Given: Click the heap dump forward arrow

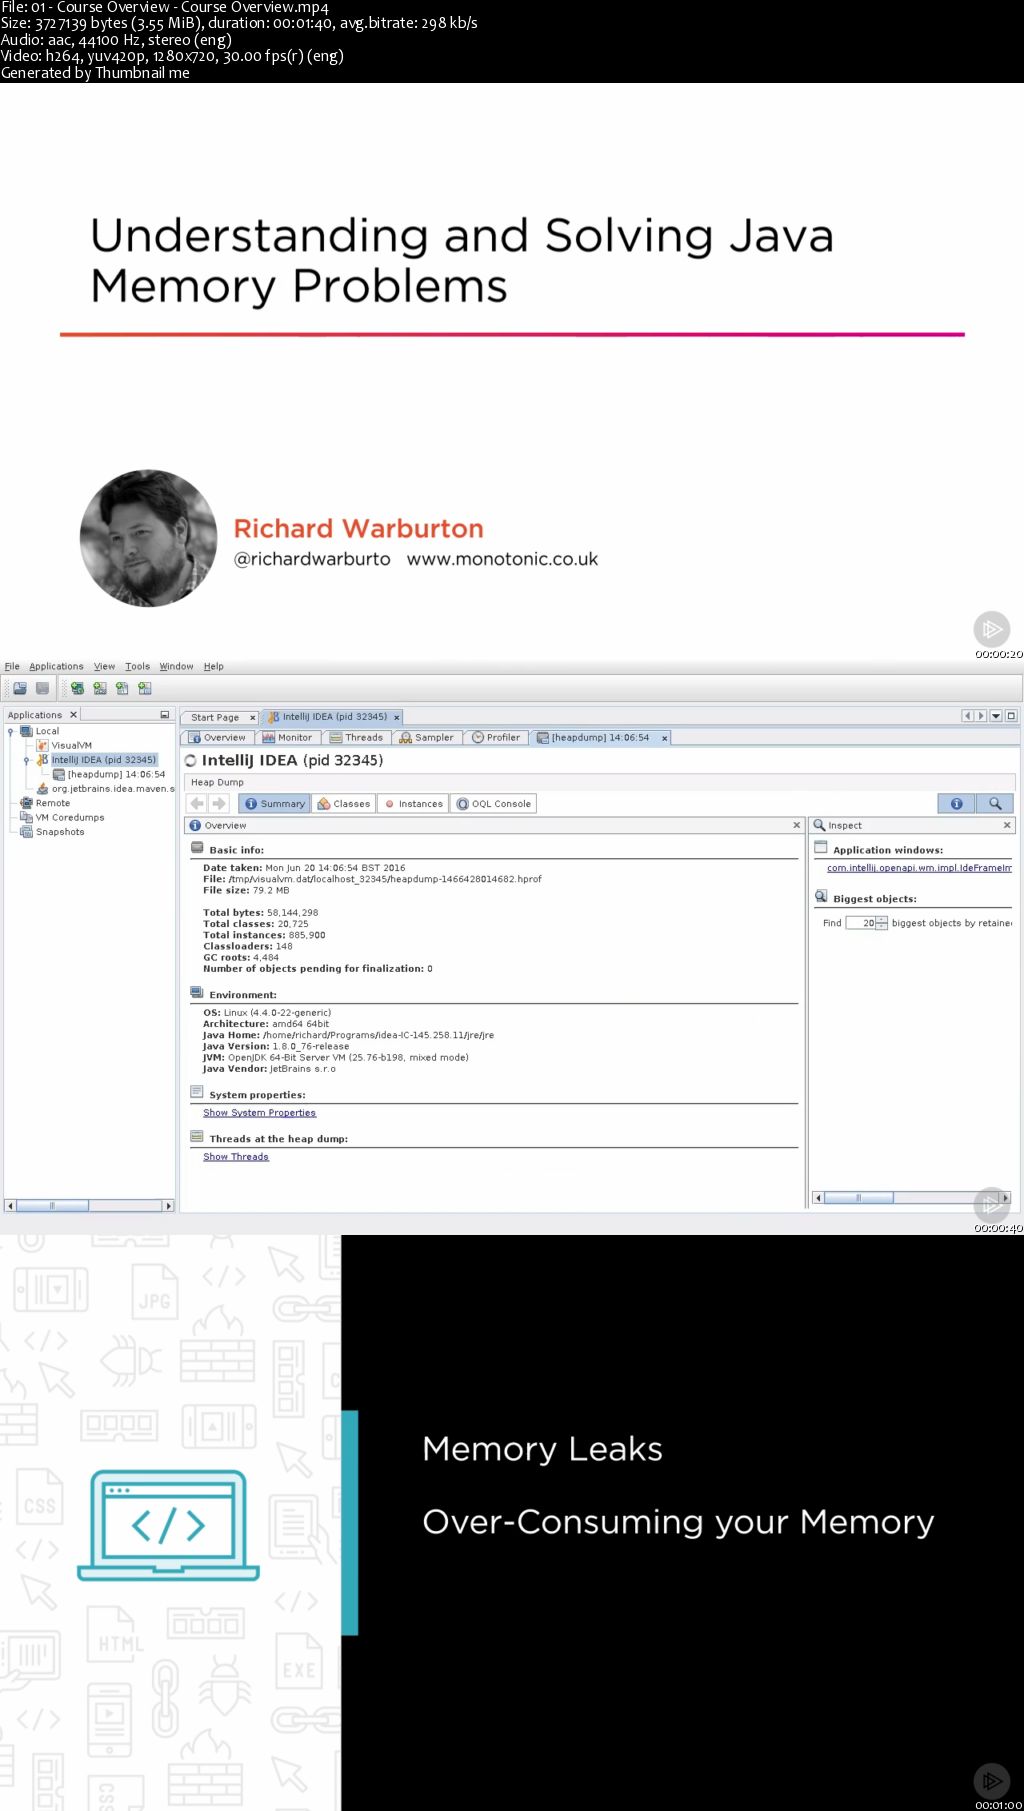Looking at the screenshot, I should pyautogui.click(x=219, y=803).
